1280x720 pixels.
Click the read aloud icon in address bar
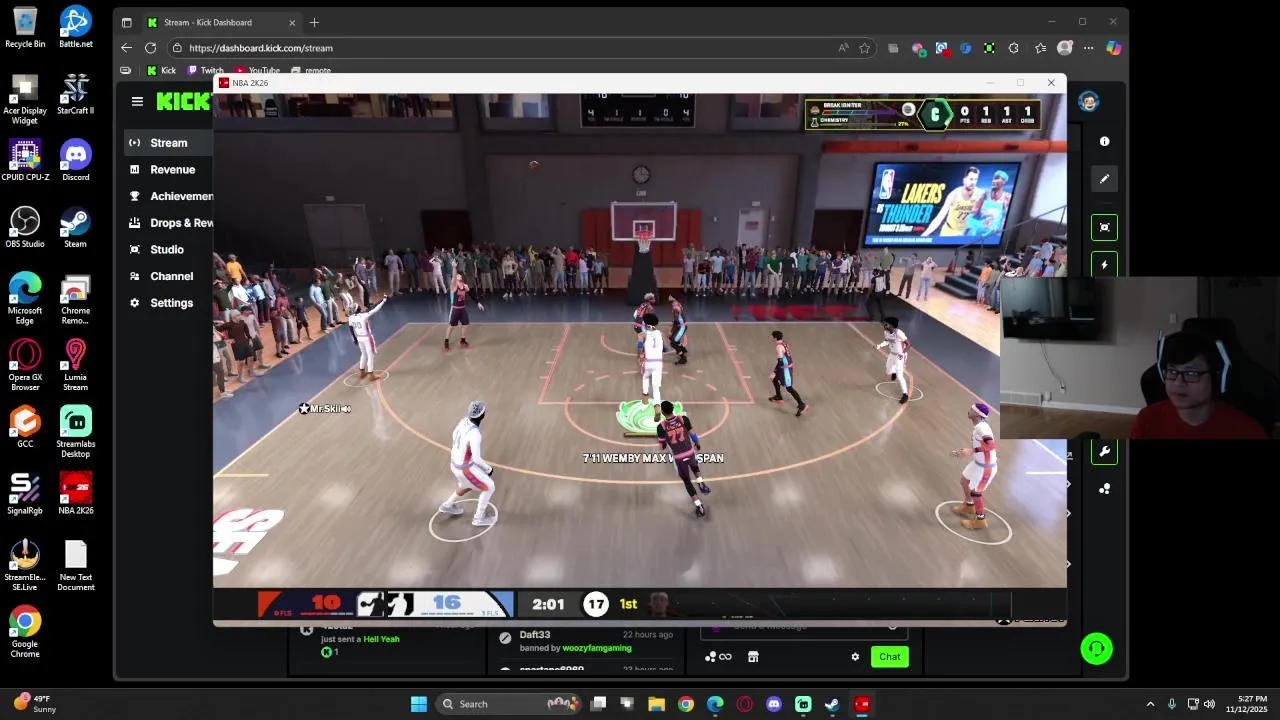[843, 48]
